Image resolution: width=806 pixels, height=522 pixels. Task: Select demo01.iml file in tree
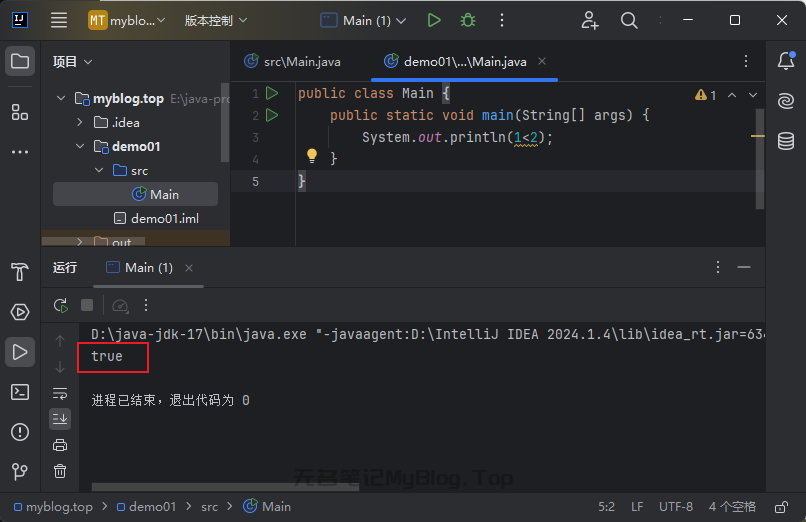(x=156, y=218)
